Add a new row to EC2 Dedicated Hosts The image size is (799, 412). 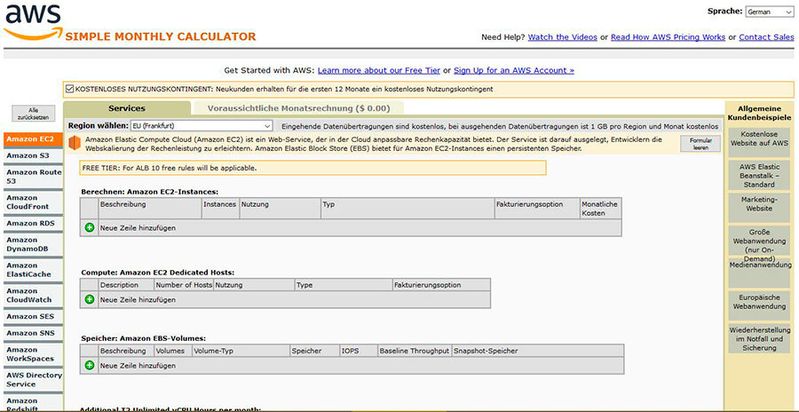pyautogui.click(x=90, y=299)
